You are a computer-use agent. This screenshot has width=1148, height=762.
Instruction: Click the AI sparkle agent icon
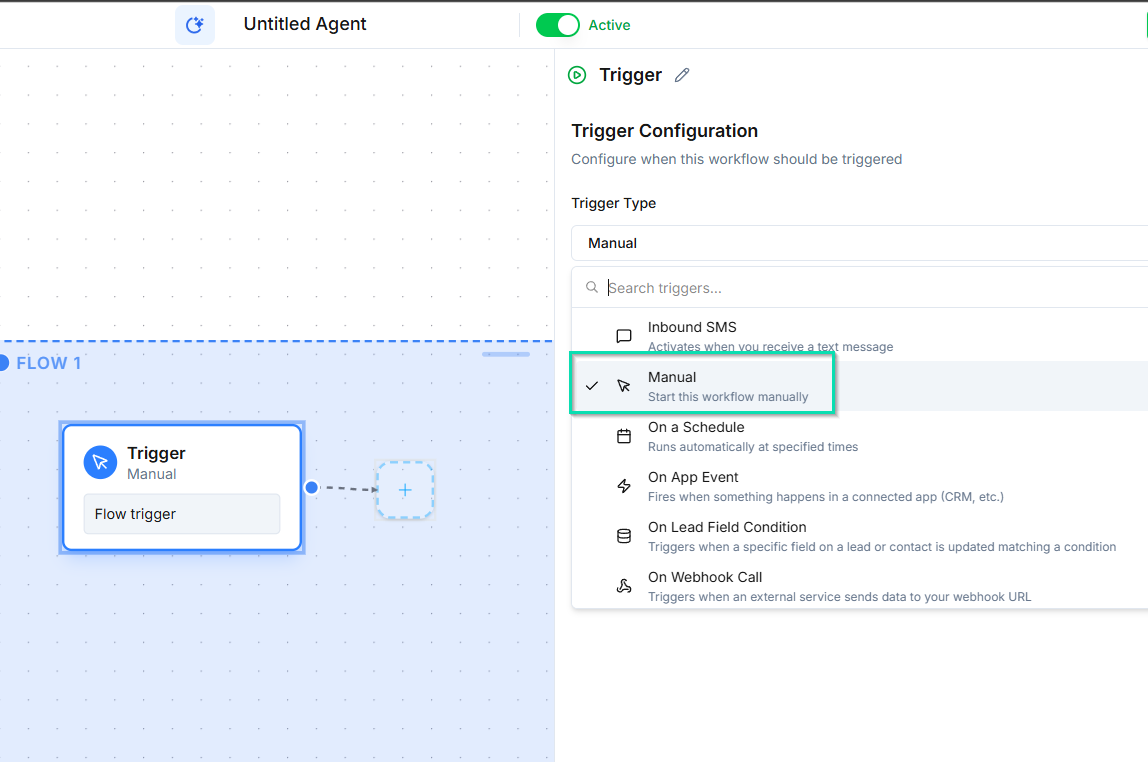pos(195,25)
